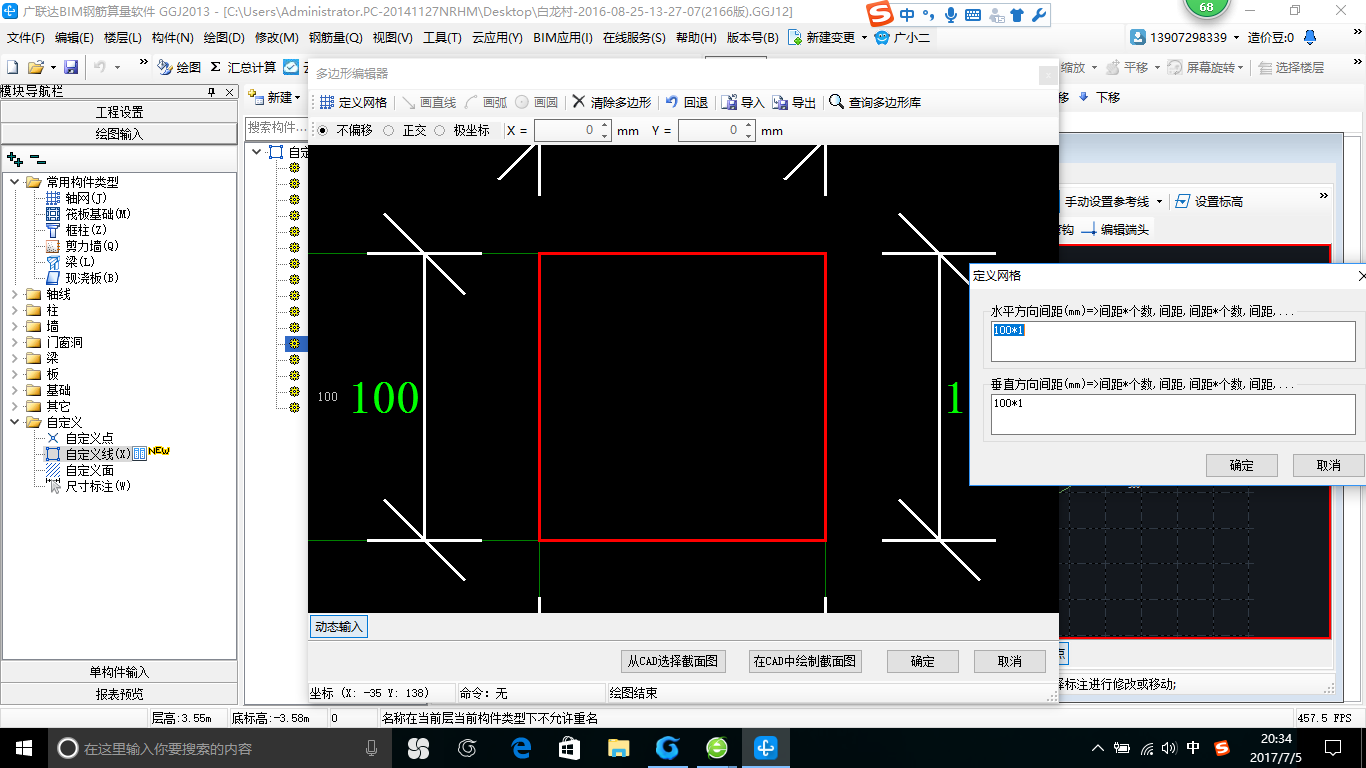
Task: Click the 回退 undo icon in polygon editor
Action: point(672,102)
